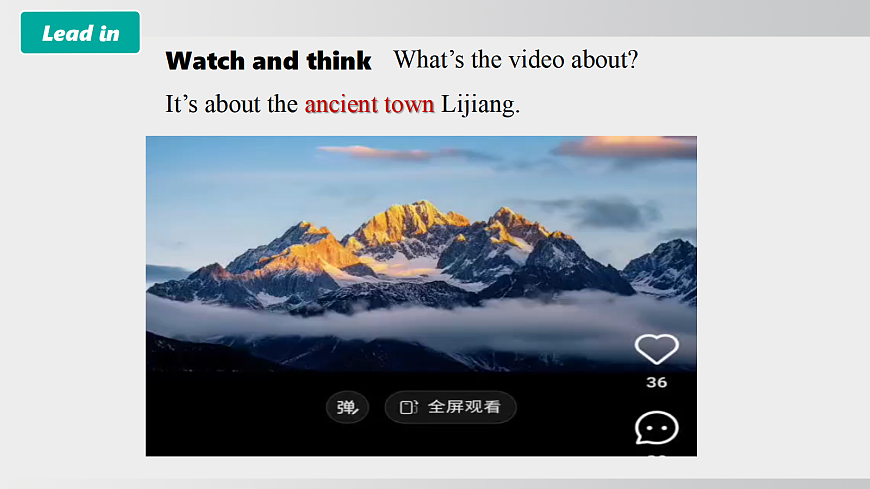870x489 pixels.
Task: Click the rotate-screen icon inside the fullscreen button
Action: click(x=408, y=407)
